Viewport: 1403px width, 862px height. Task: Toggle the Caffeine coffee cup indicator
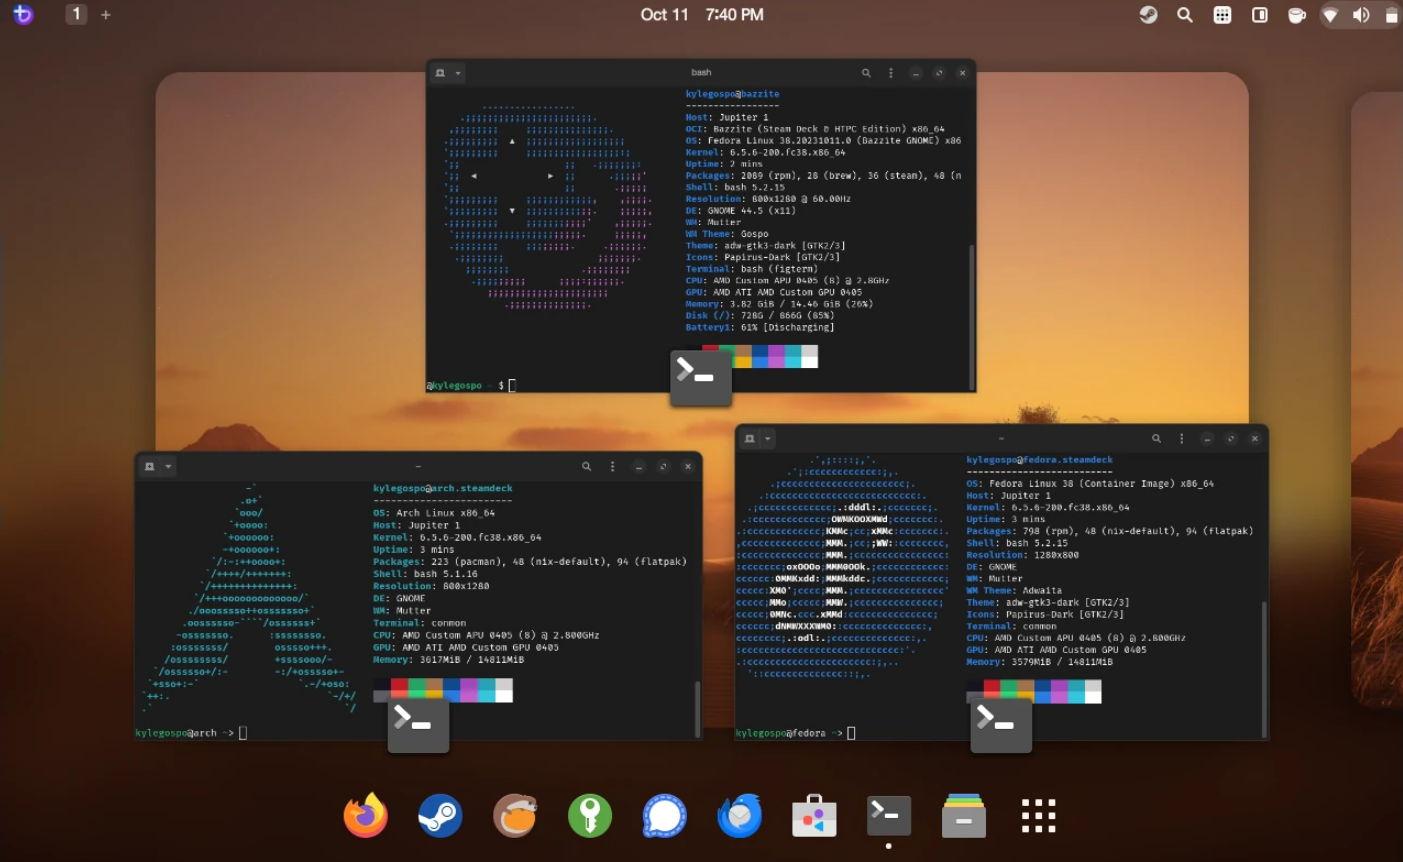[1296, 15]
